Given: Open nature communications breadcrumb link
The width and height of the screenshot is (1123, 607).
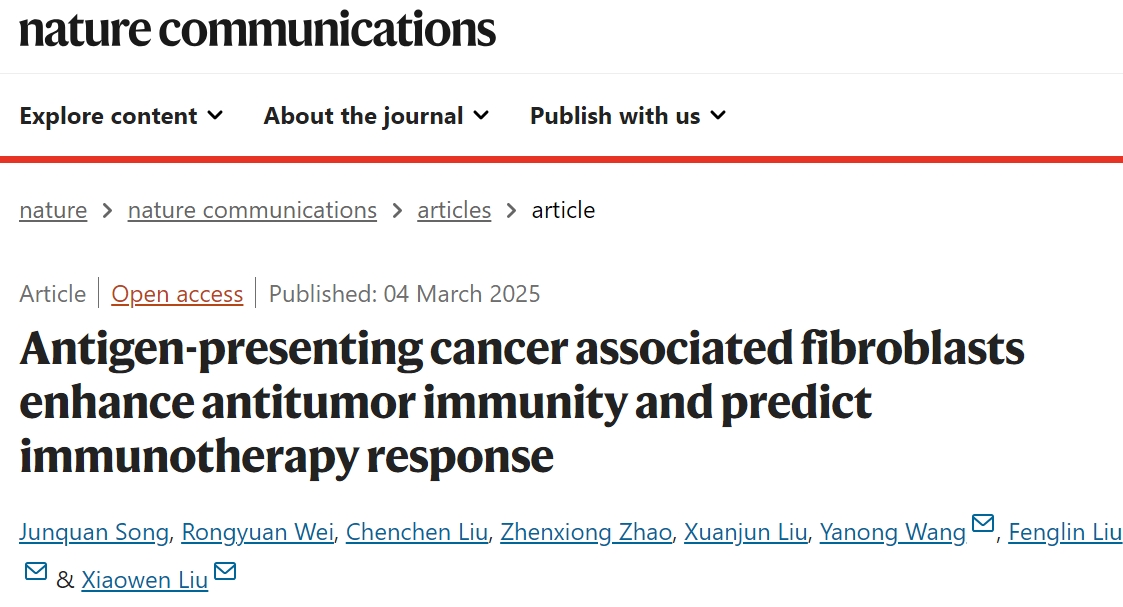Looking at the screenshot, I should point(252,210).
